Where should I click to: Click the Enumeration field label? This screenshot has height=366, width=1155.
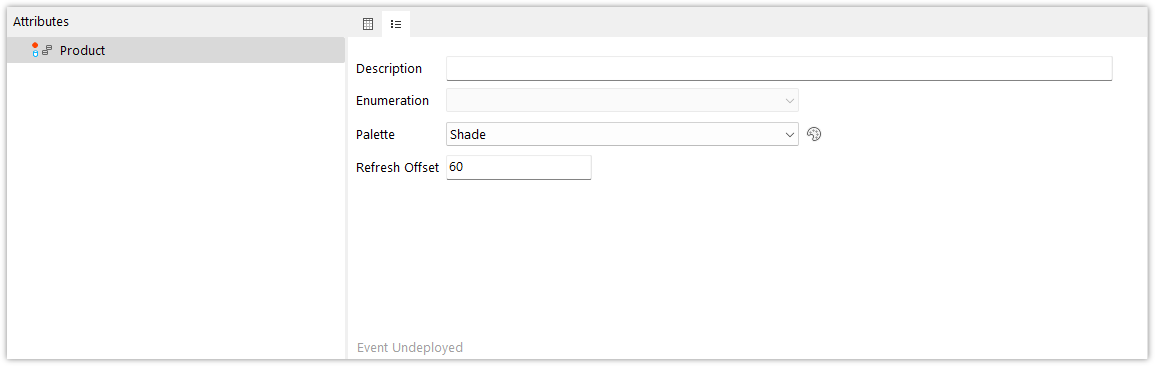pyautogui.click(x=393, y=100)
